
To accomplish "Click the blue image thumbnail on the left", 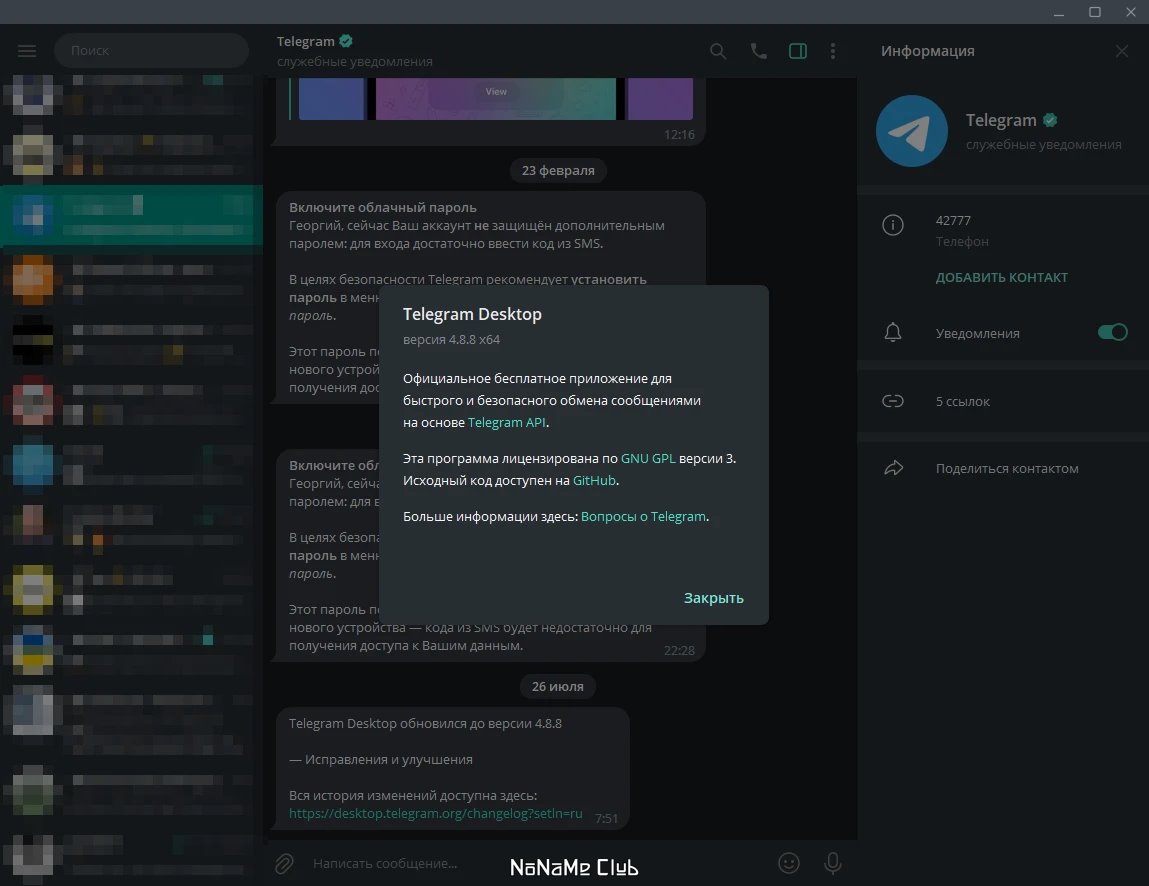I will (x=331, y=98).
